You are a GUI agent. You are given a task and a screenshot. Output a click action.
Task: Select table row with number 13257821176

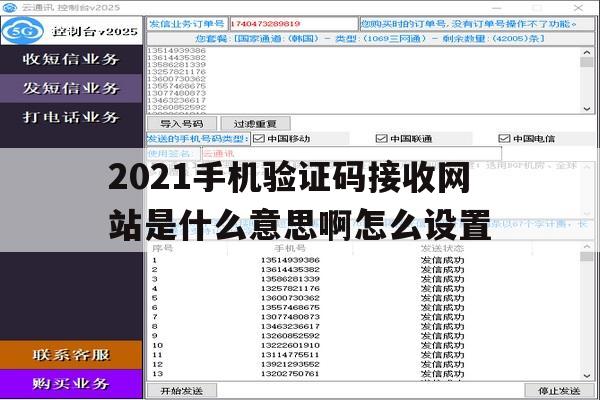point(364,289)
